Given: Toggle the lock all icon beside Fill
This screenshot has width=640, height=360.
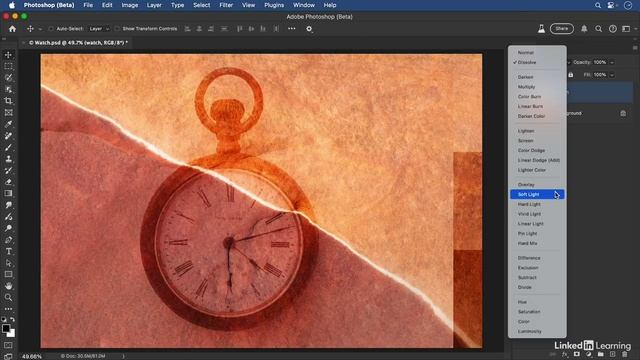Looking at the screenshot, I should [x=571, y=75].
